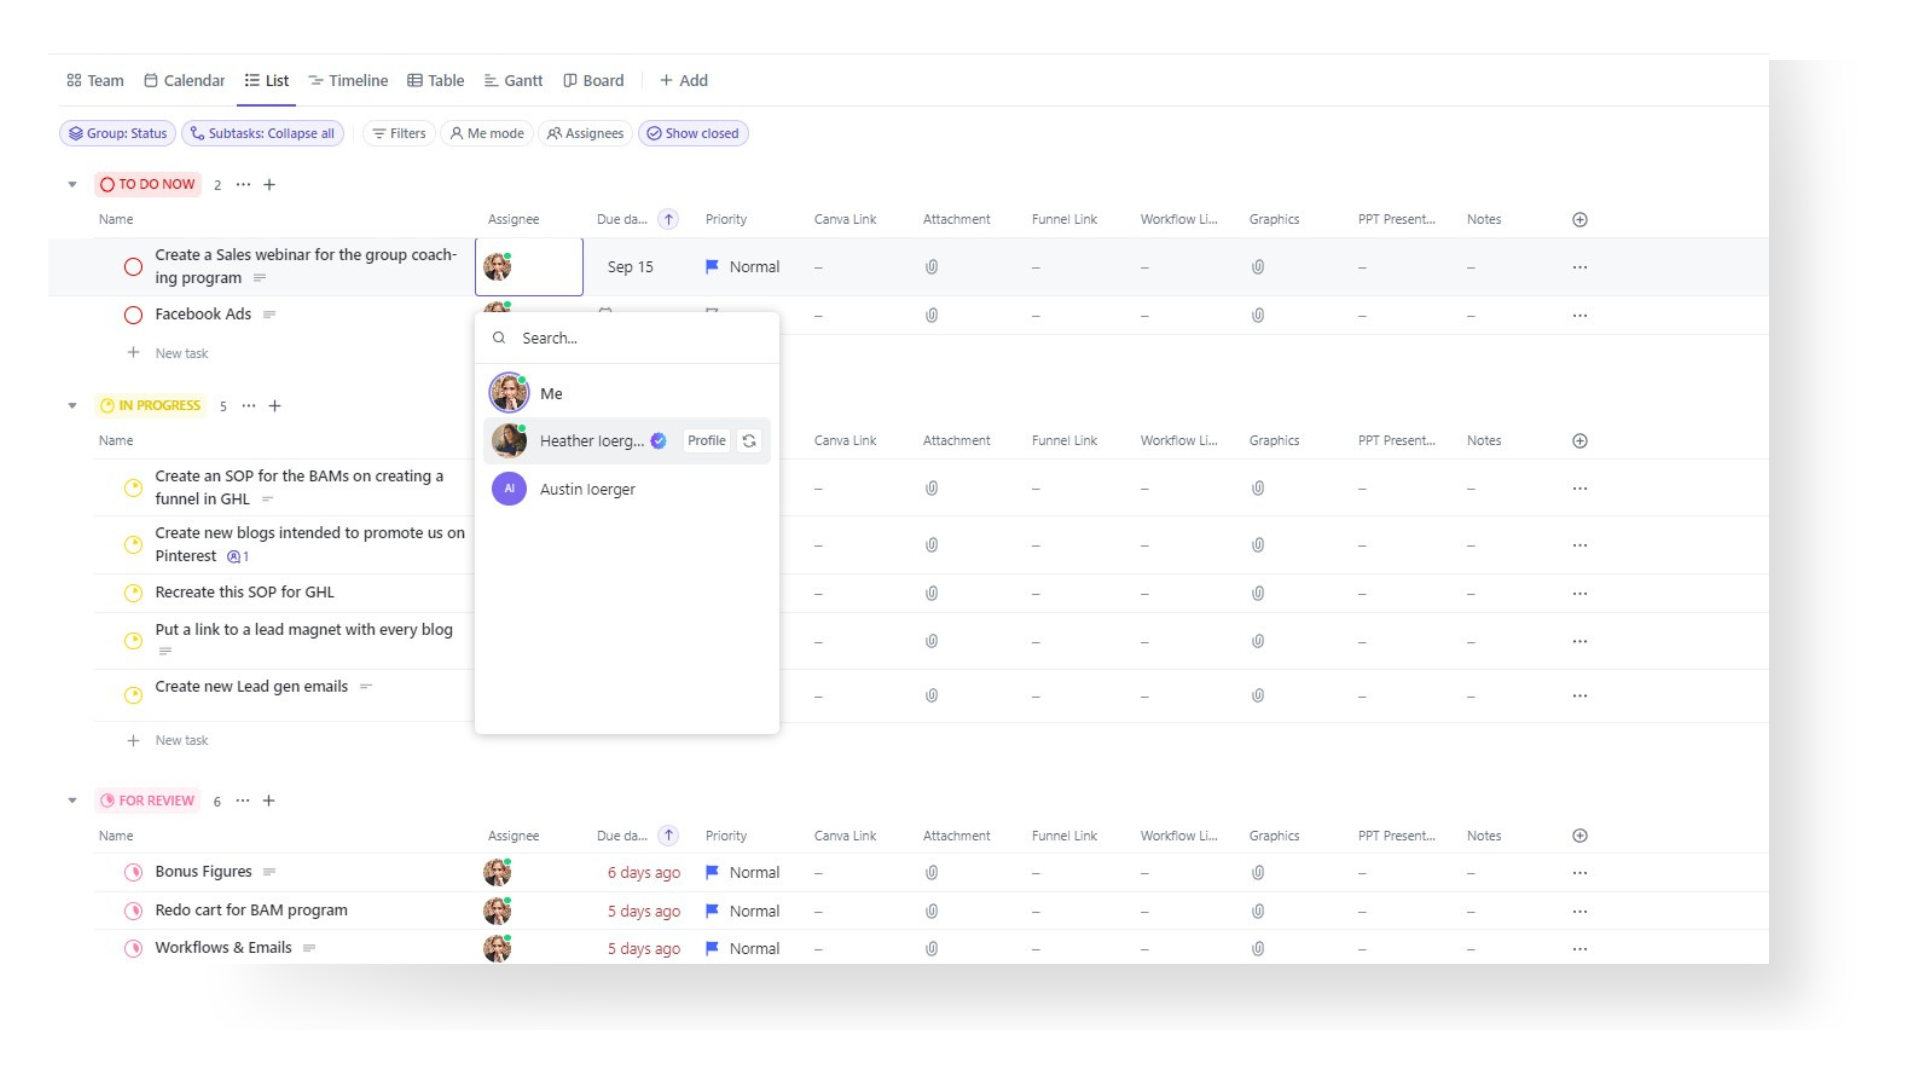This screenshot has width=1920, height=1080.
Task: Expand the TO DO NOW section
Action: [x=73, y=183]
